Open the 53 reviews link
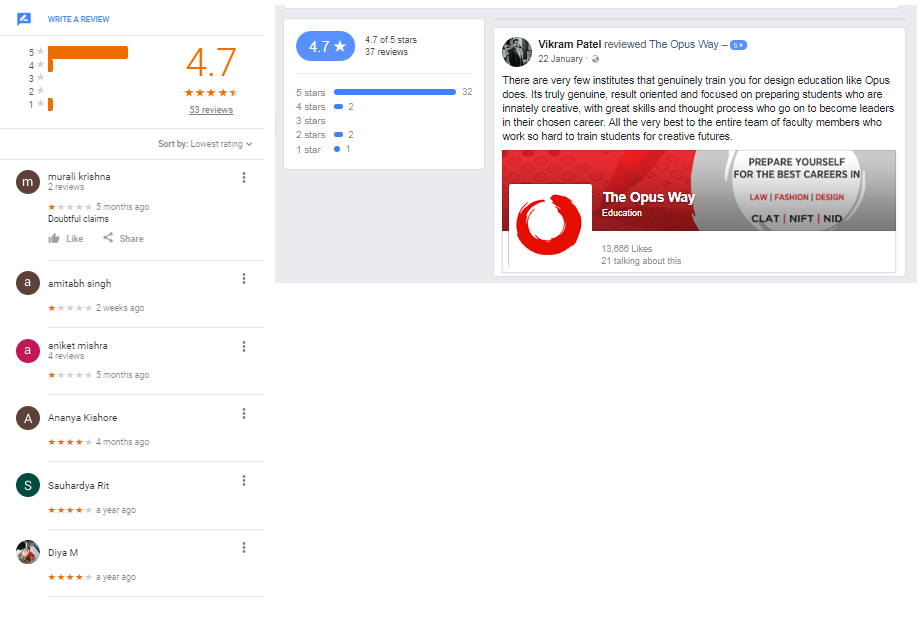 (211, 110)
